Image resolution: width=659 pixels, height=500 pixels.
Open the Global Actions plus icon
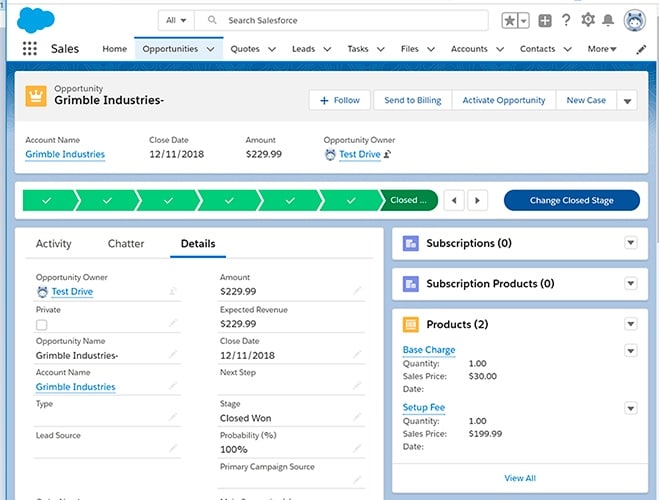pos(545,20)
